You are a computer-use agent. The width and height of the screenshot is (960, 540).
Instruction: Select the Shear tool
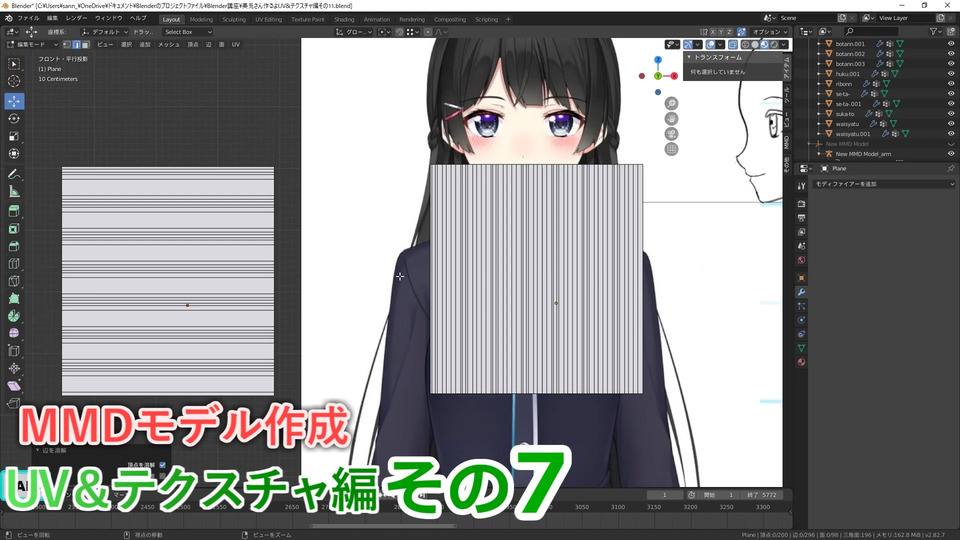[x=13, y=386]
